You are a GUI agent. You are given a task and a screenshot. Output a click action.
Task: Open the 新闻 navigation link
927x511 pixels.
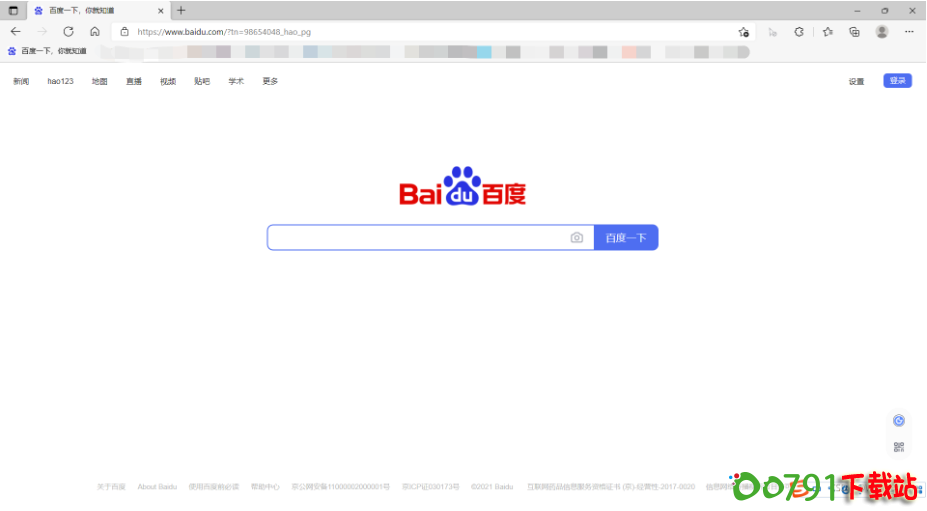tap(21, 81)
